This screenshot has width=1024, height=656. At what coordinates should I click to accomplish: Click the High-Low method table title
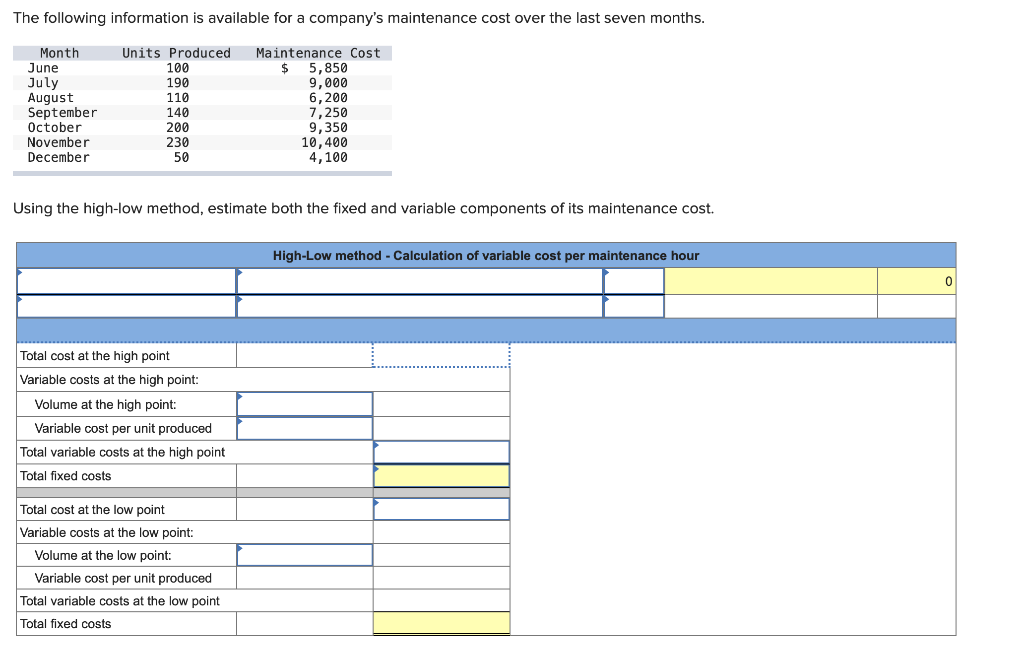tap(486, 255)
